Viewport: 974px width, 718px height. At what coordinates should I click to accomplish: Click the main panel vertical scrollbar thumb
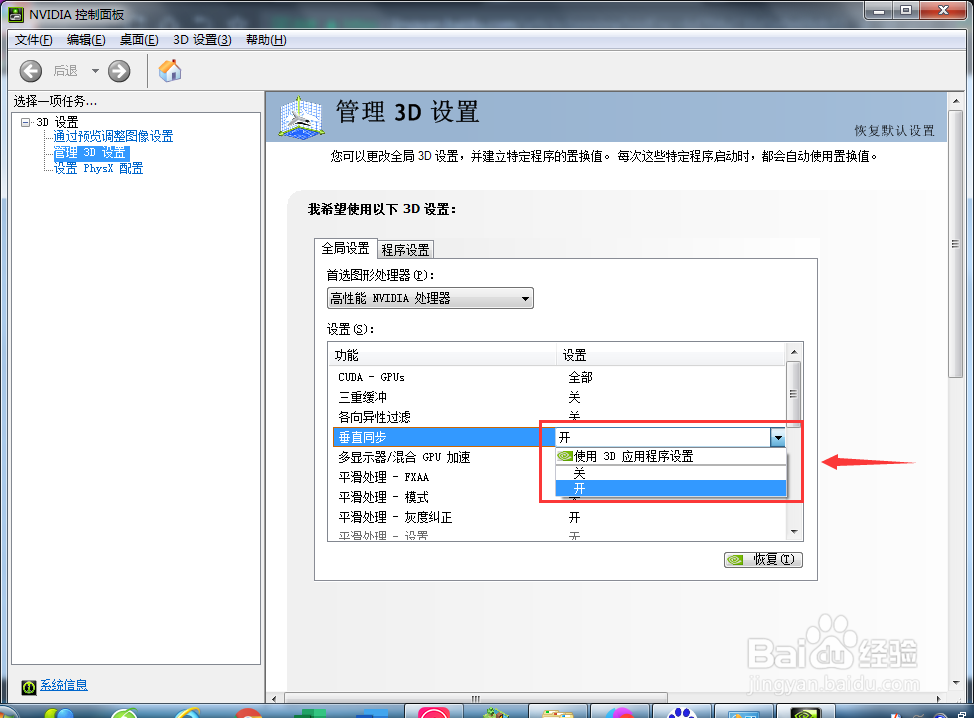click(955, 244)
